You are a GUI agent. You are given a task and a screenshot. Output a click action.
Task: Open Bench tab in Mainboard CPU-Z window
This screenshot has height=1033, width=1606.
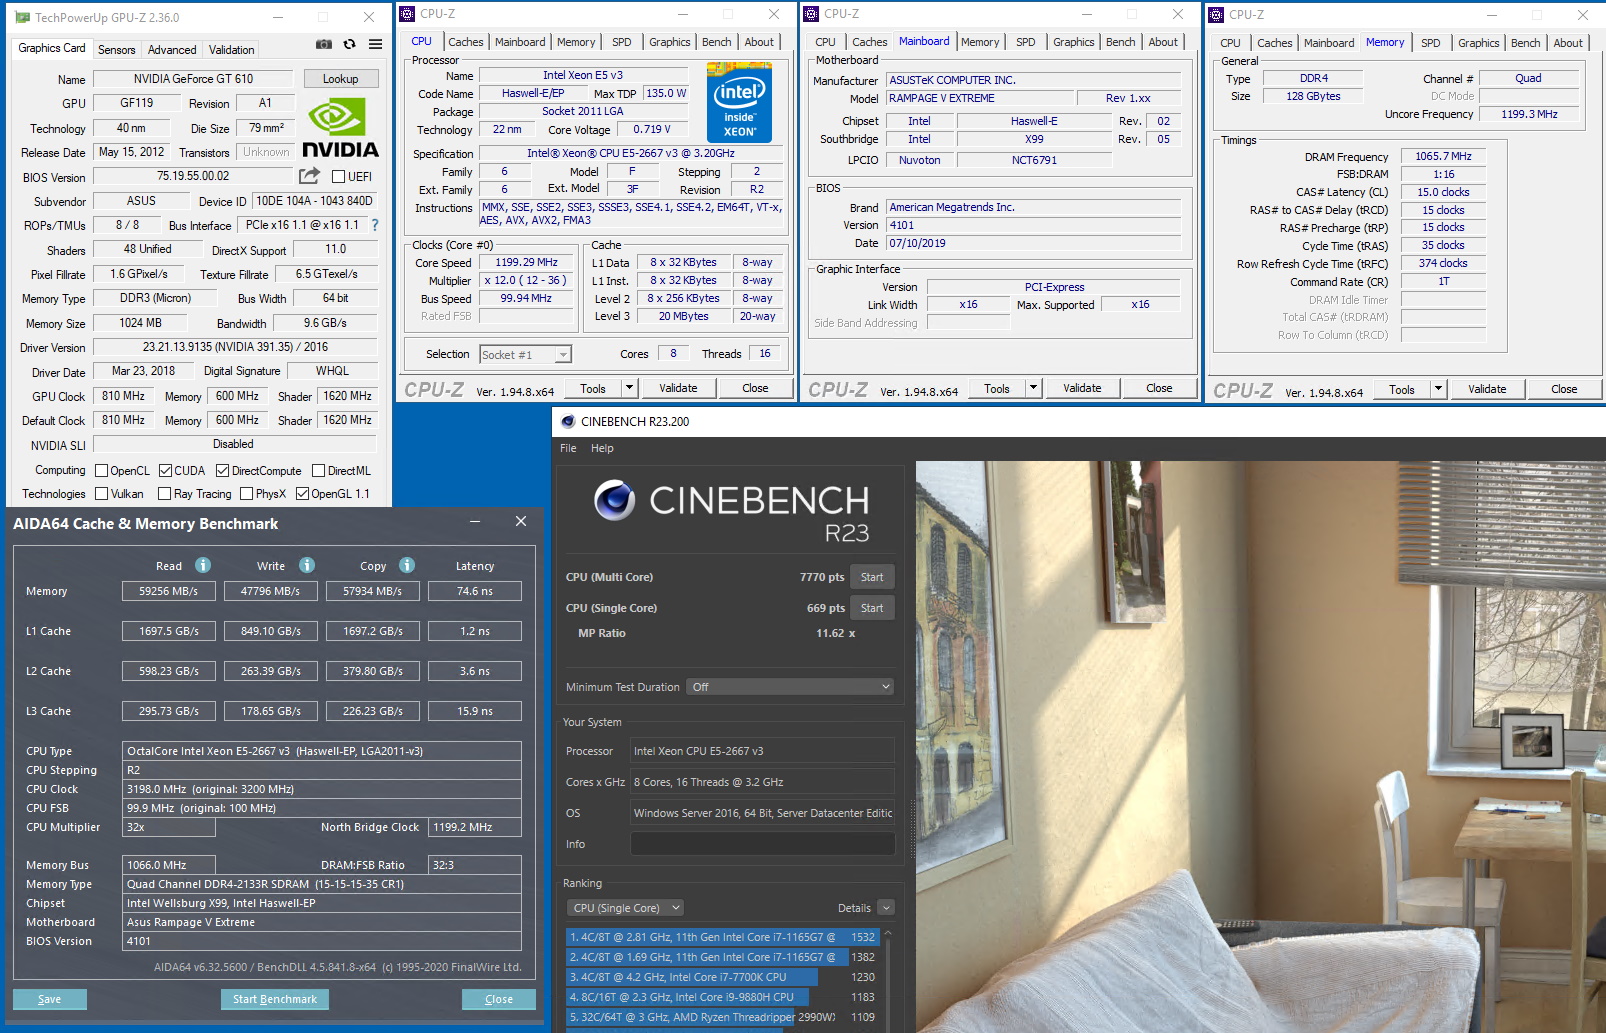coord(1120,42)
